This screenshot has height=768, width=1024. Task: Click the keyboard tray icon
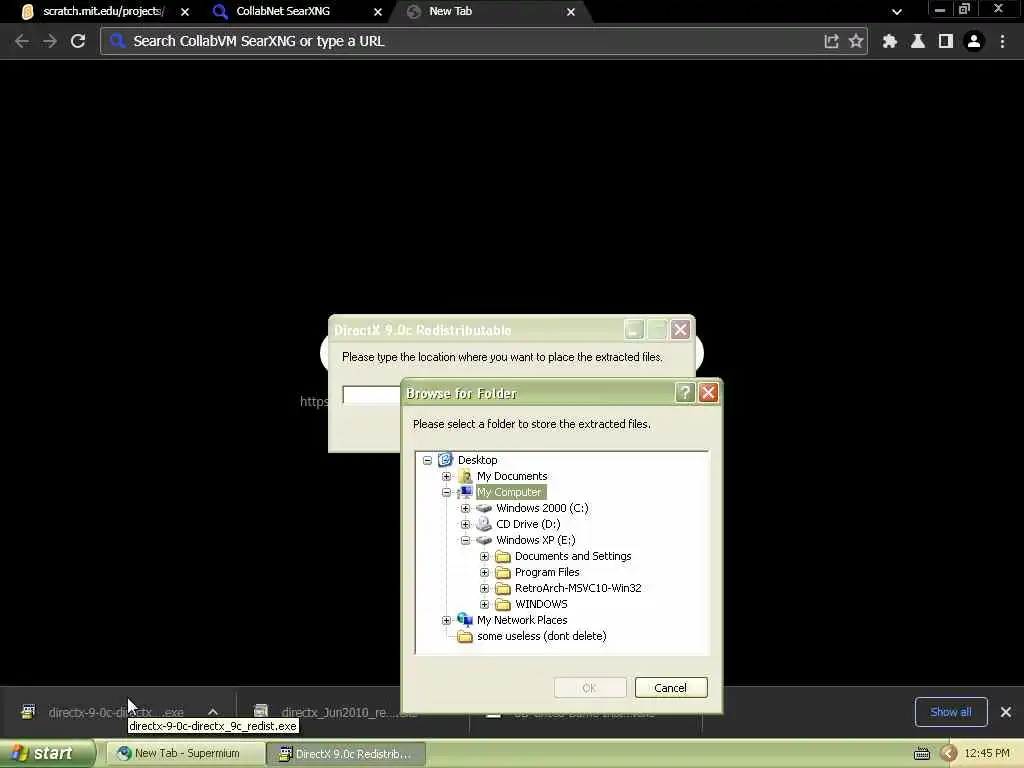click(x=921, y=754)
